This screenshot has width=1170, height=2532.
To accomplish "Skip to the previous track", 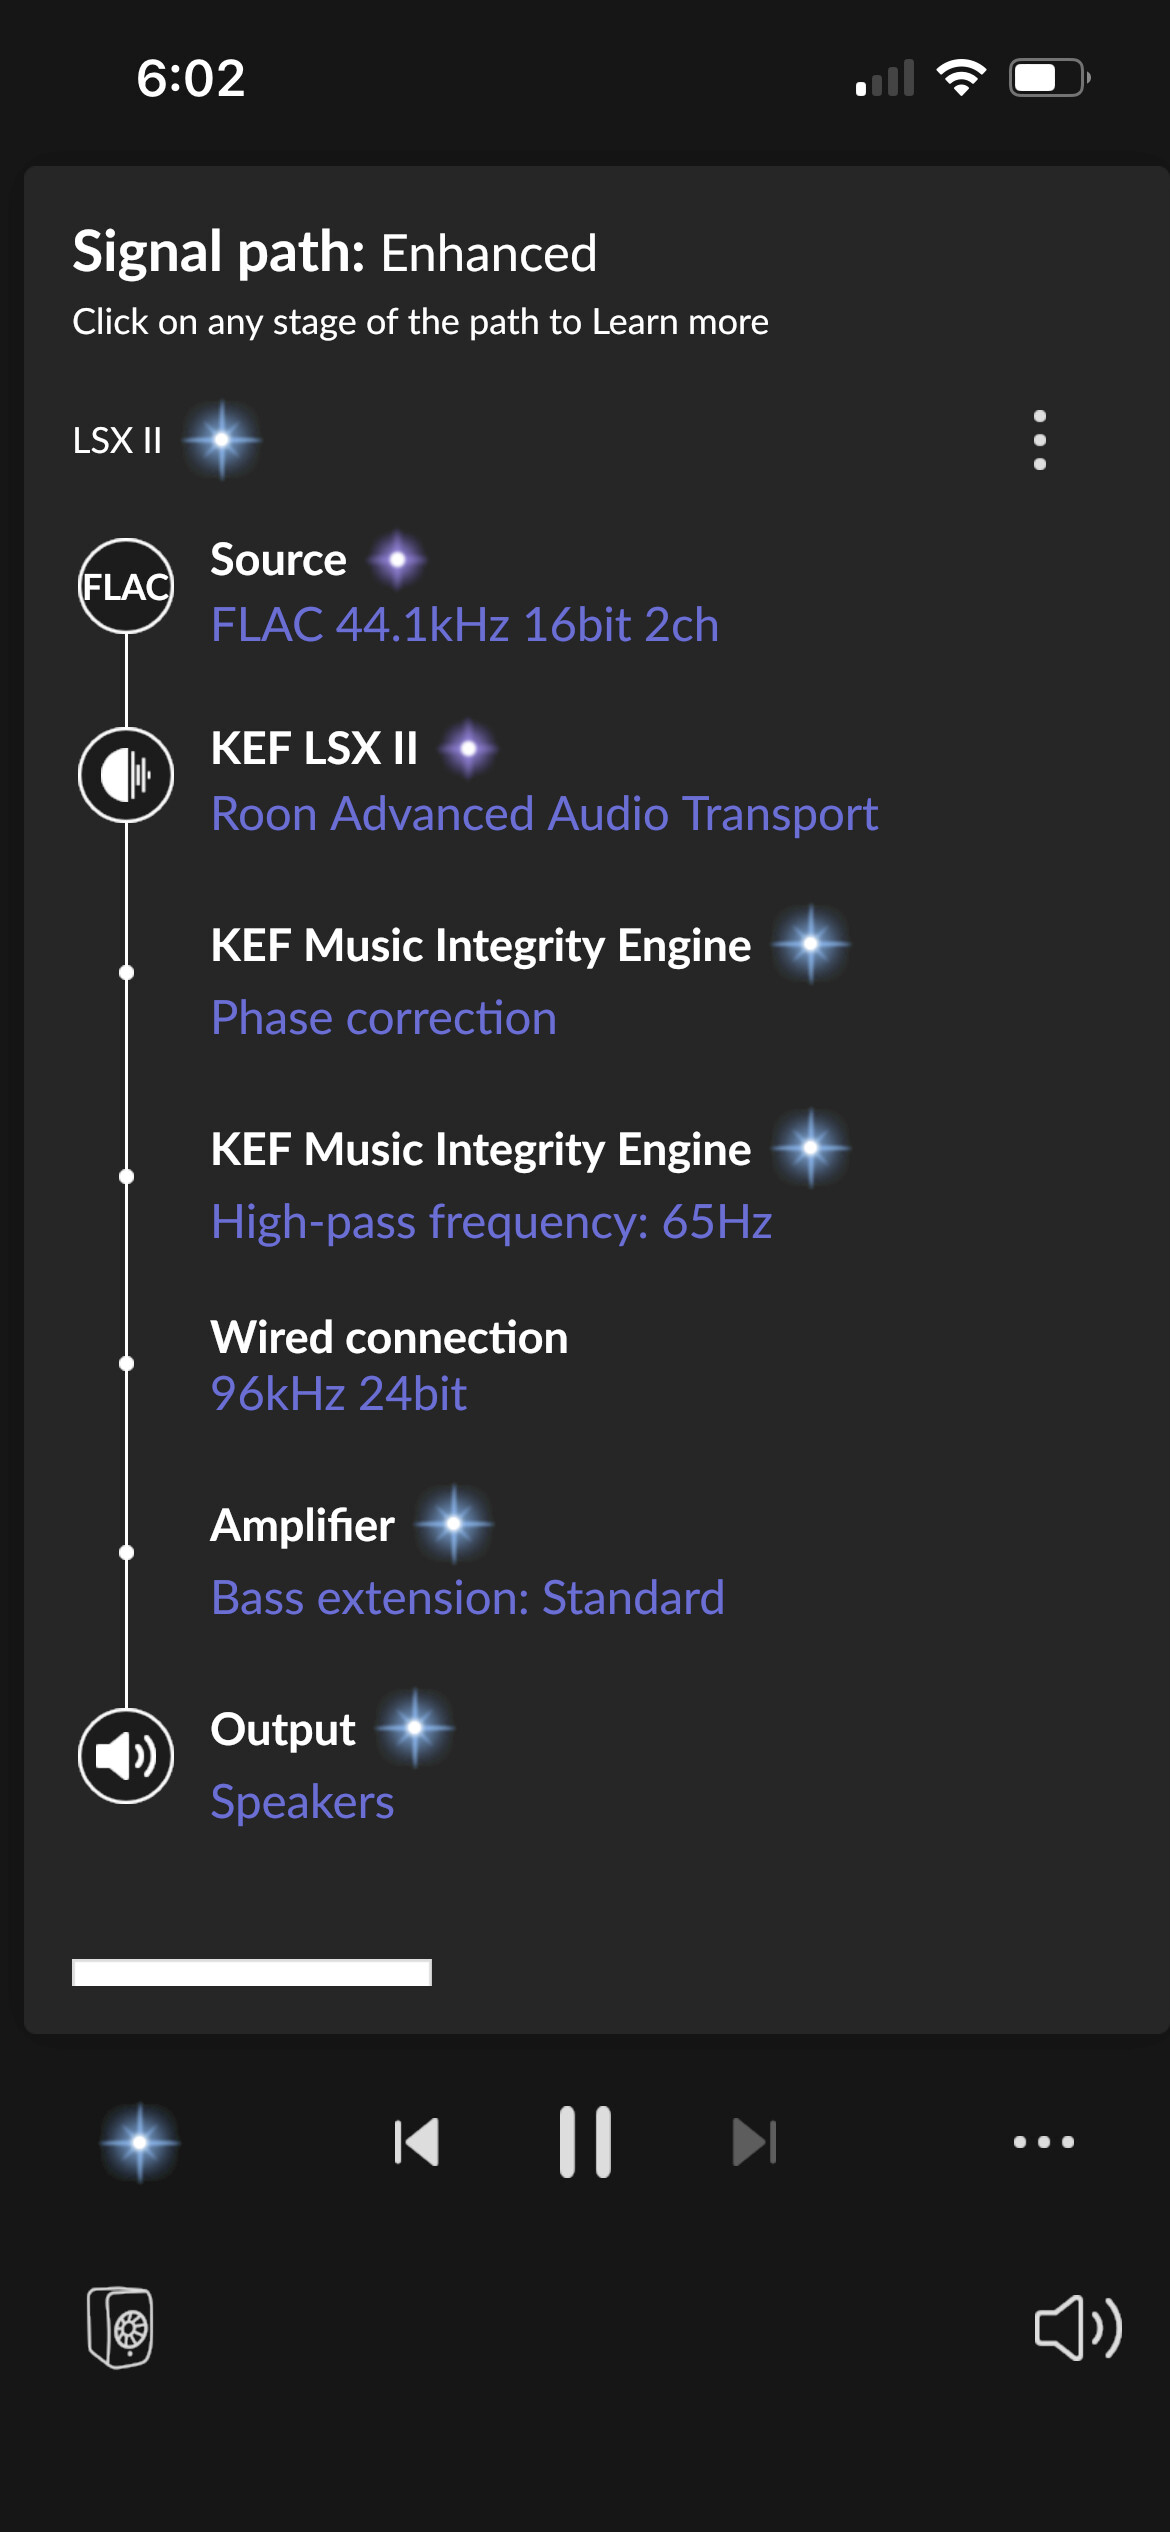I will [x=417, y=2142].
